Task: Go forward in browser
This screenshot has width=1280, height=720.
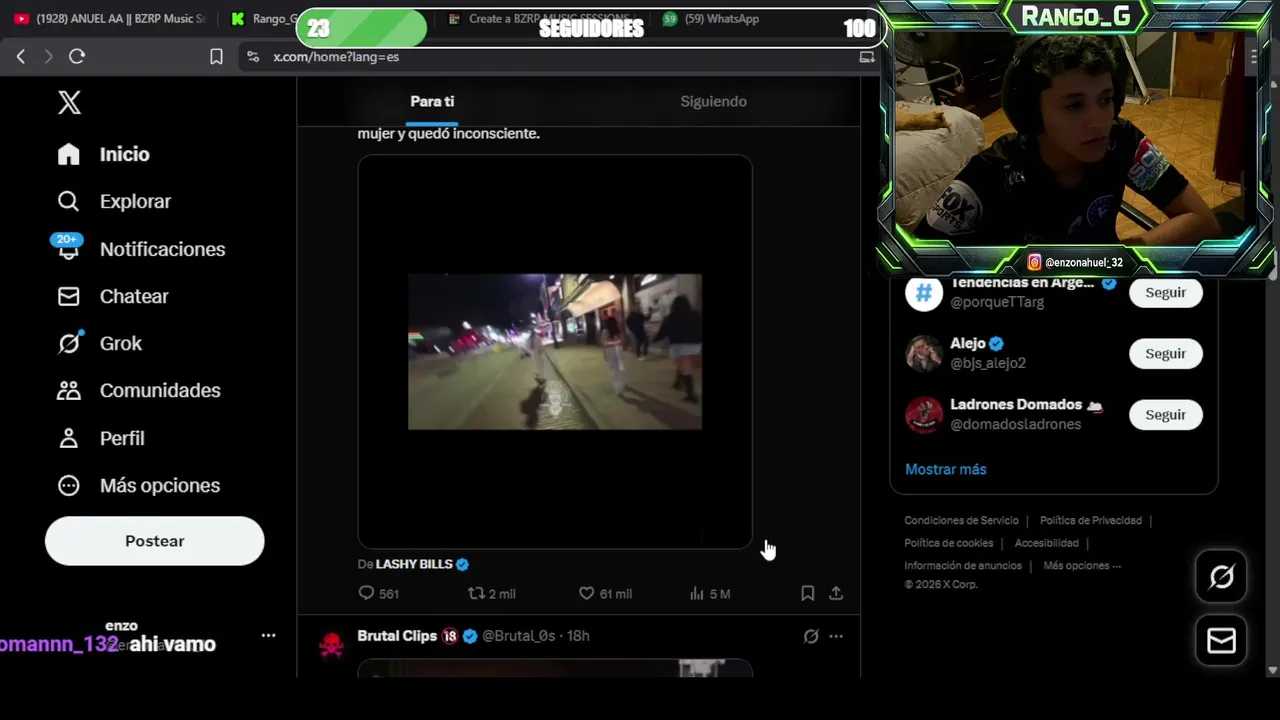Action: click(48, 57)
